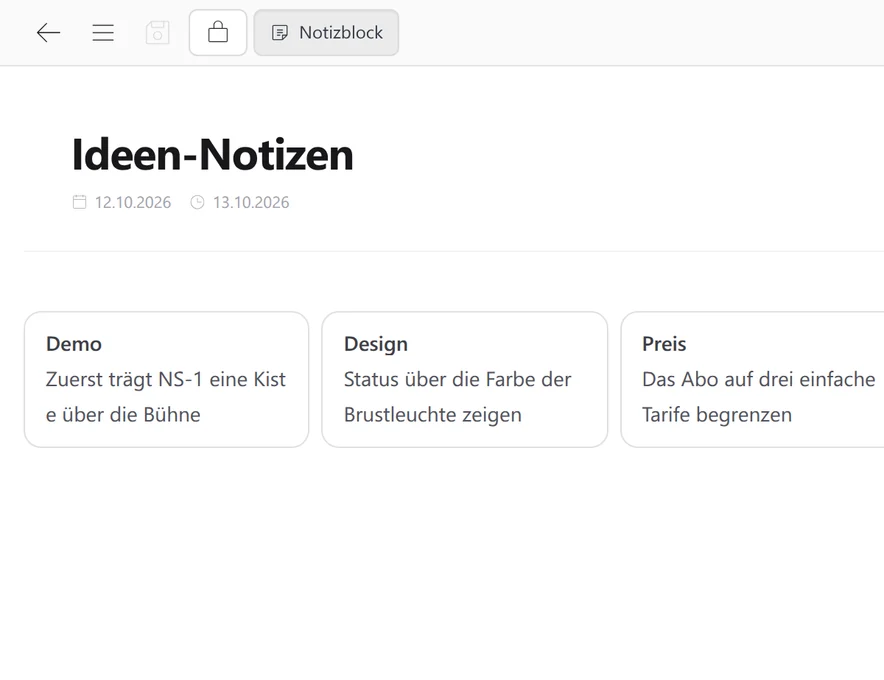Viewport: 884px width, 680px height.
Task: Click the text 'Das Abo auf drei einfache'
Action: pos(759,379)
